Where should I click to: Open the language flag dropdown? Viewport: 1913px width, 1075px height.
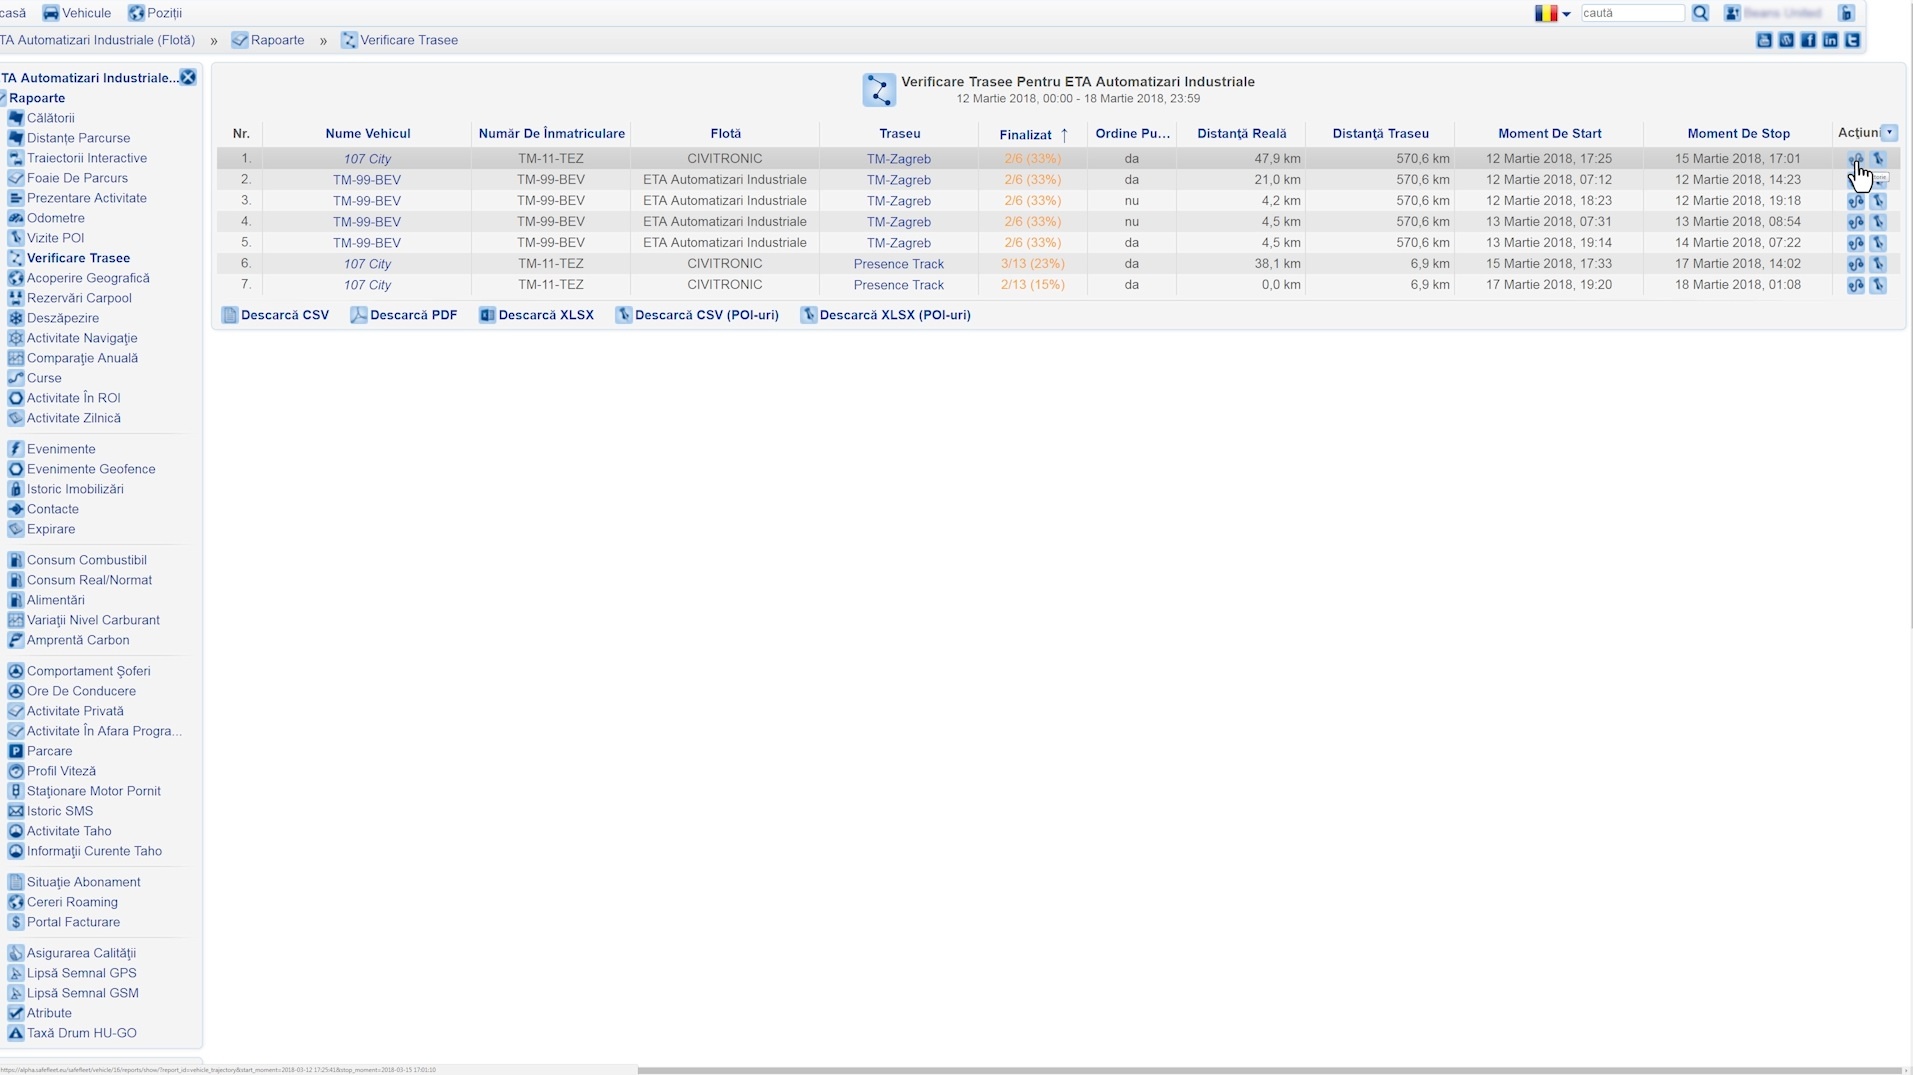1552,13
